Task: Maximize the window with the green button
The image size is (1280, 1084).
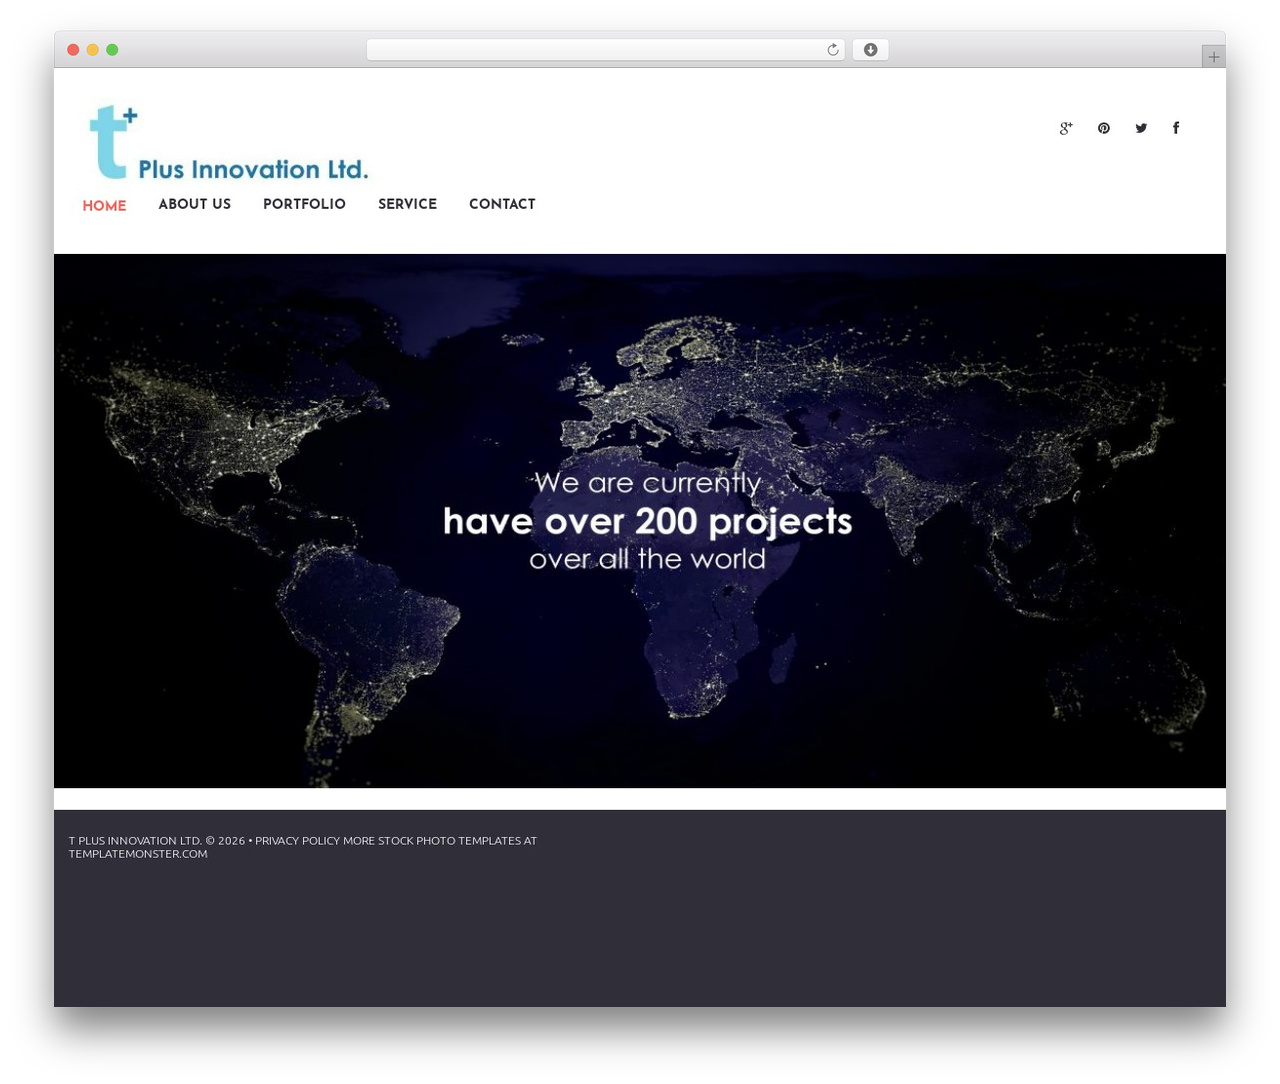Action: pos(112,50)
